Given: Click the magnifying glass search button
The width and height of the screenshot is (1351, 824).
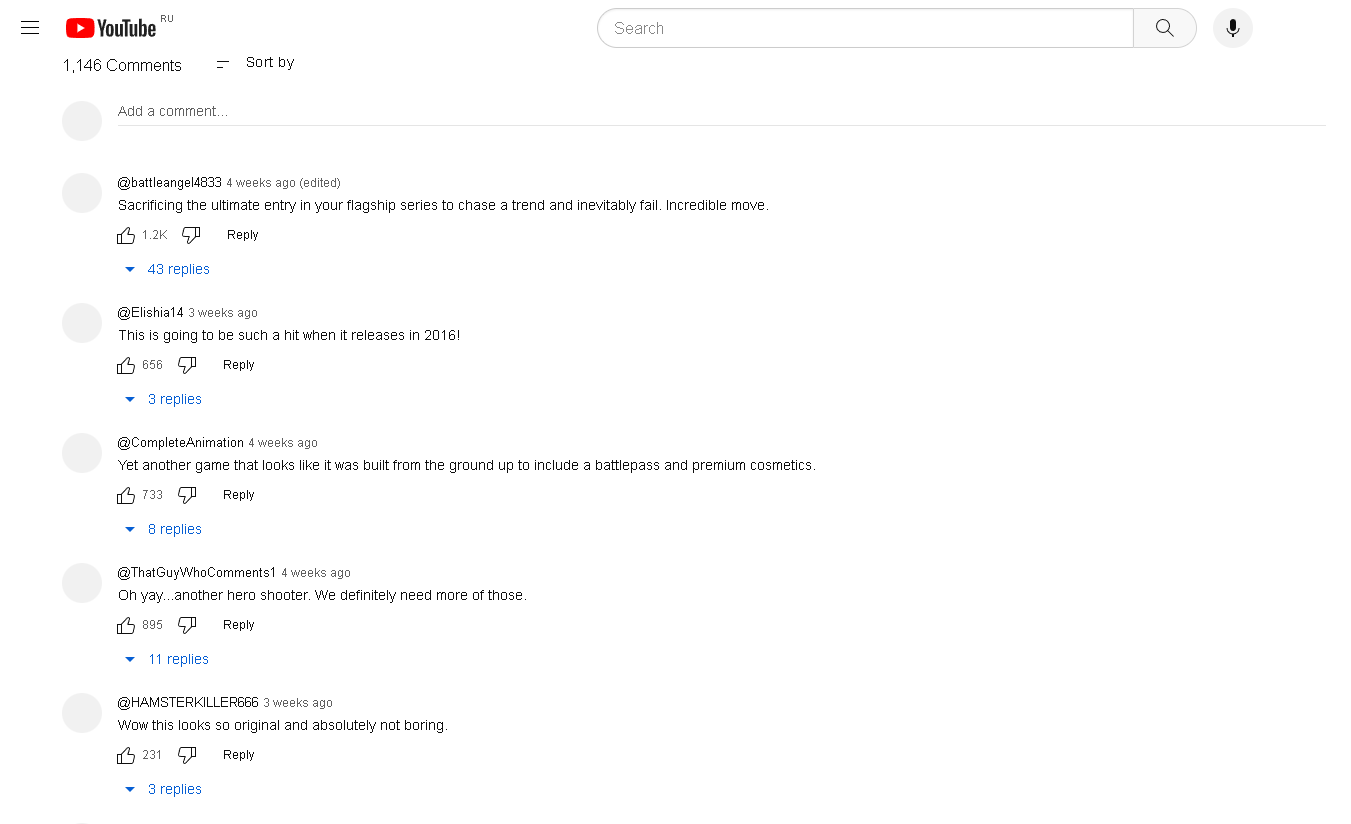Looking at the screenshot, I should (x=1164, y=28).
